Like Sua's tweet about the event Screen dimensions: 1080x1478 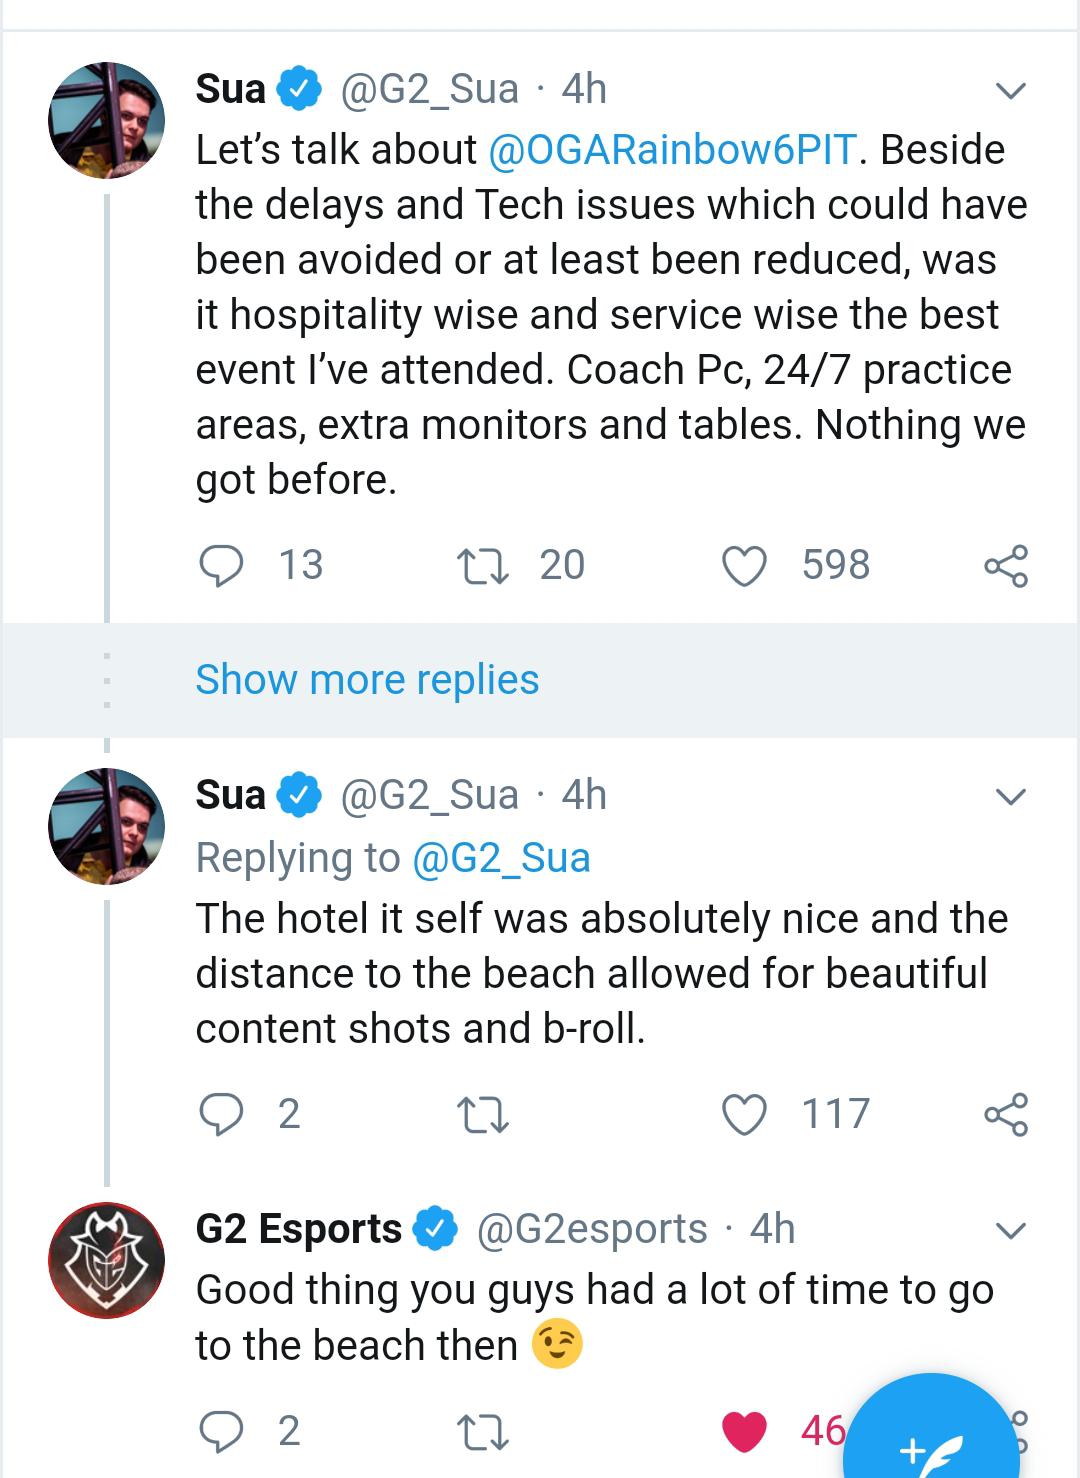tap(744, 565)
